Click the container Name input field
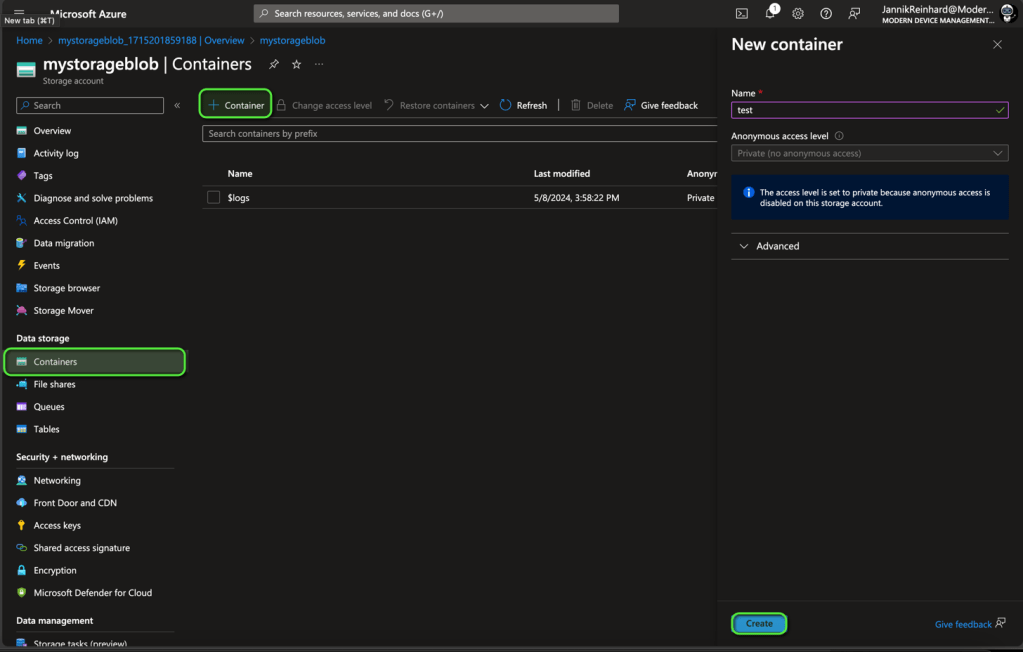The width and height of the screenshot is (1023, 652). pos(860,110)
